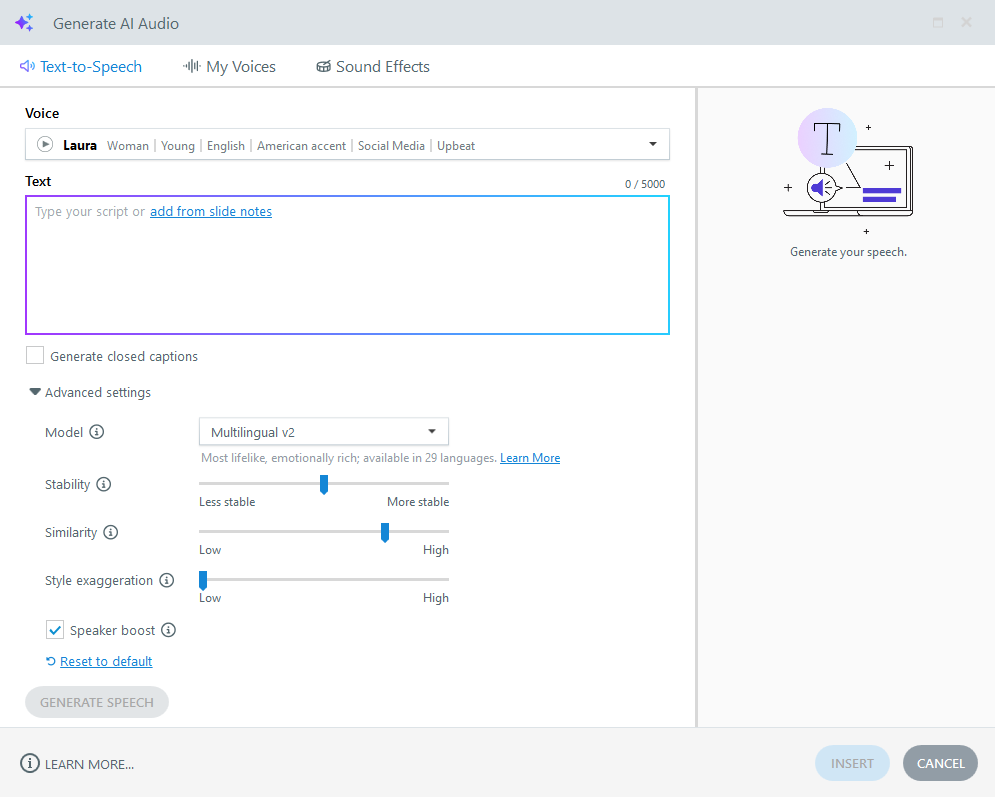Screen dimensions: 995x797
Task: Click the Model info icon
Action: coord(97,433)
